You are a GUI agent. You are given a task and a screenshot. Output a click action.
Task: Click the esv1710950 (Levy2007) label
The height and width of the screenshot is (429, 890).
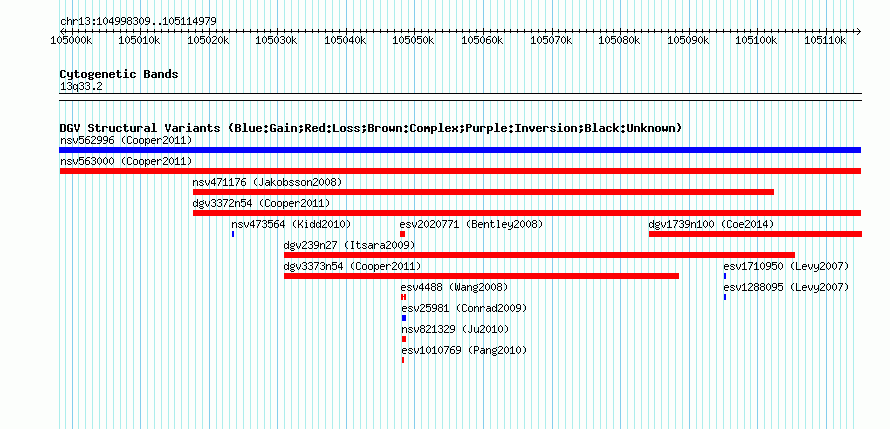(x=786, y=266)
